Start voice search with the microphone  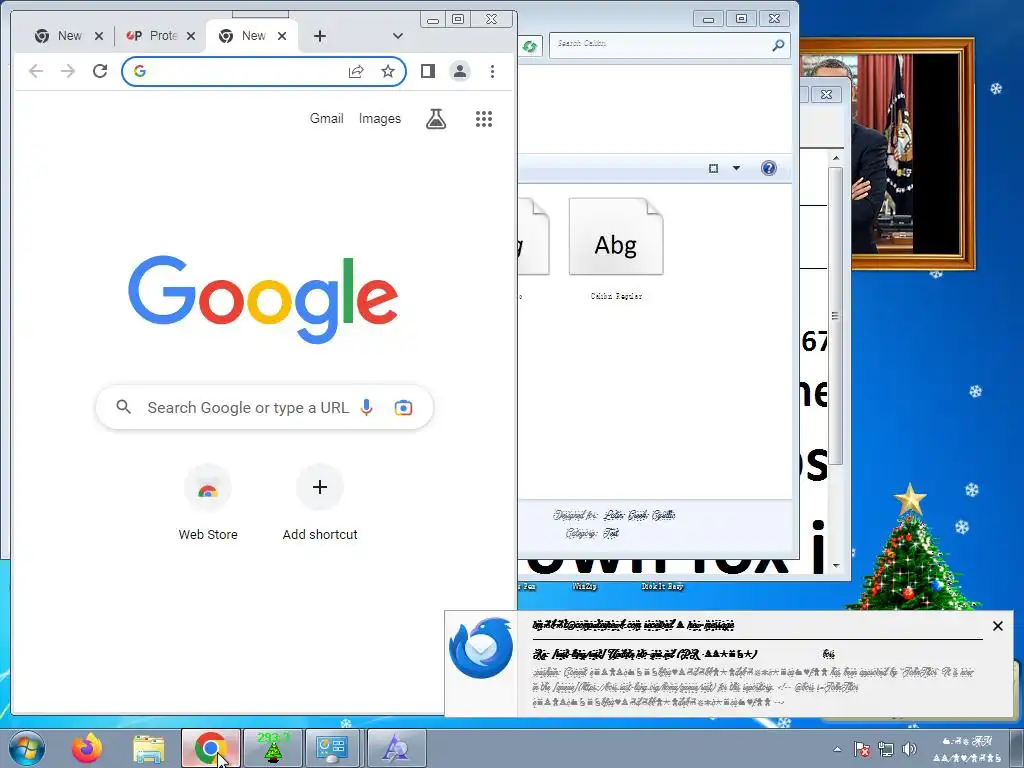[x=367, y=408]
